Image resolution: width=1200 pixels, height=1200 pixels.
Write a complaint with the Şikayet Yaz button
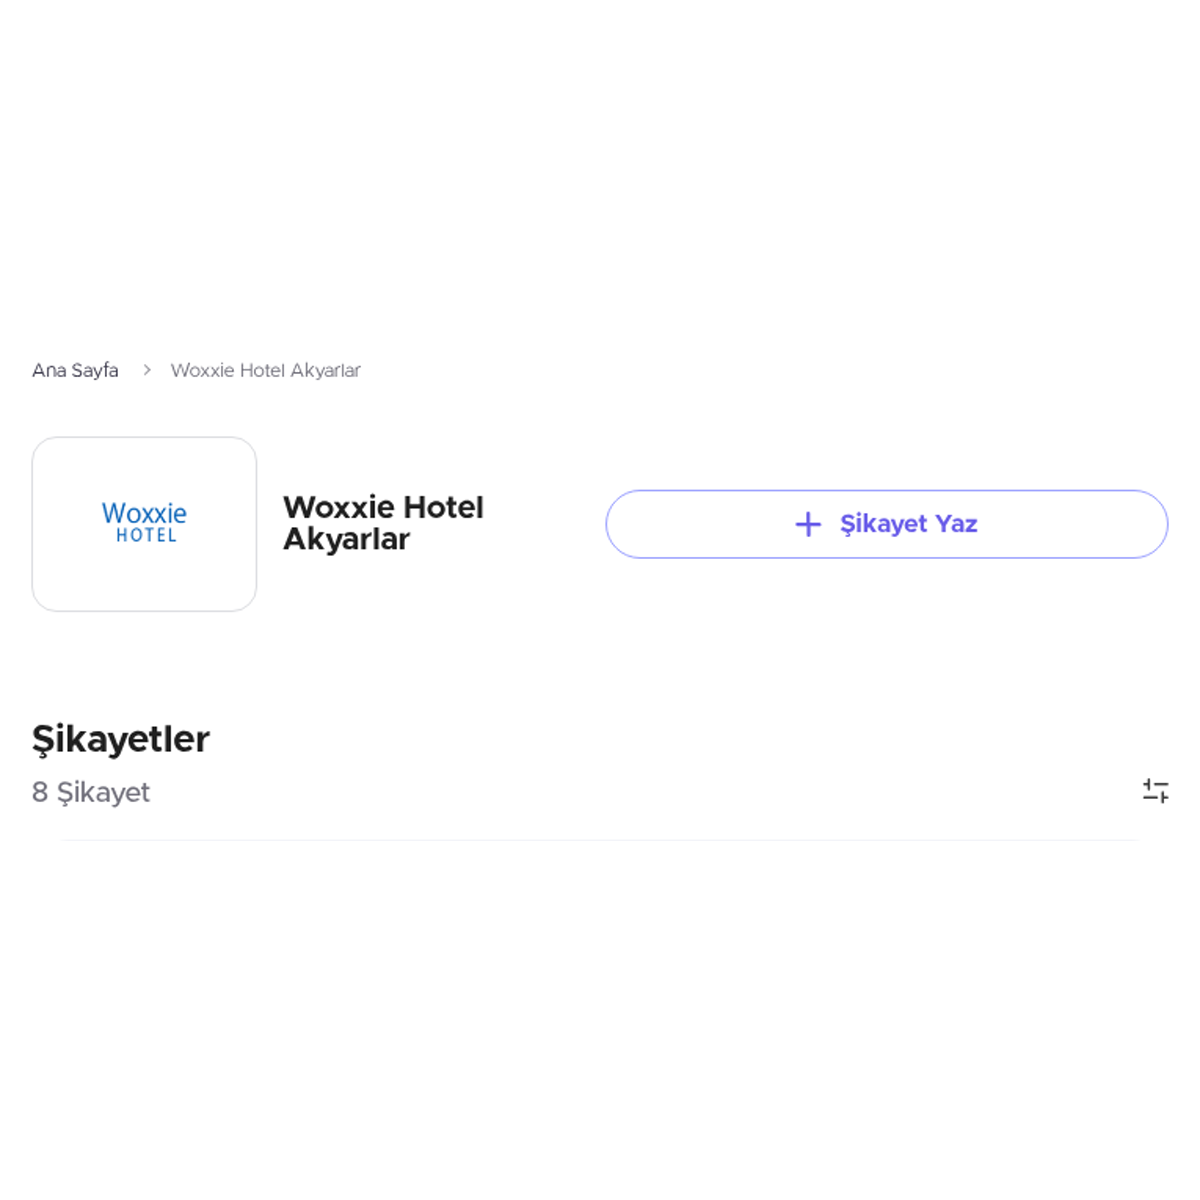click(x=886, y=524)
